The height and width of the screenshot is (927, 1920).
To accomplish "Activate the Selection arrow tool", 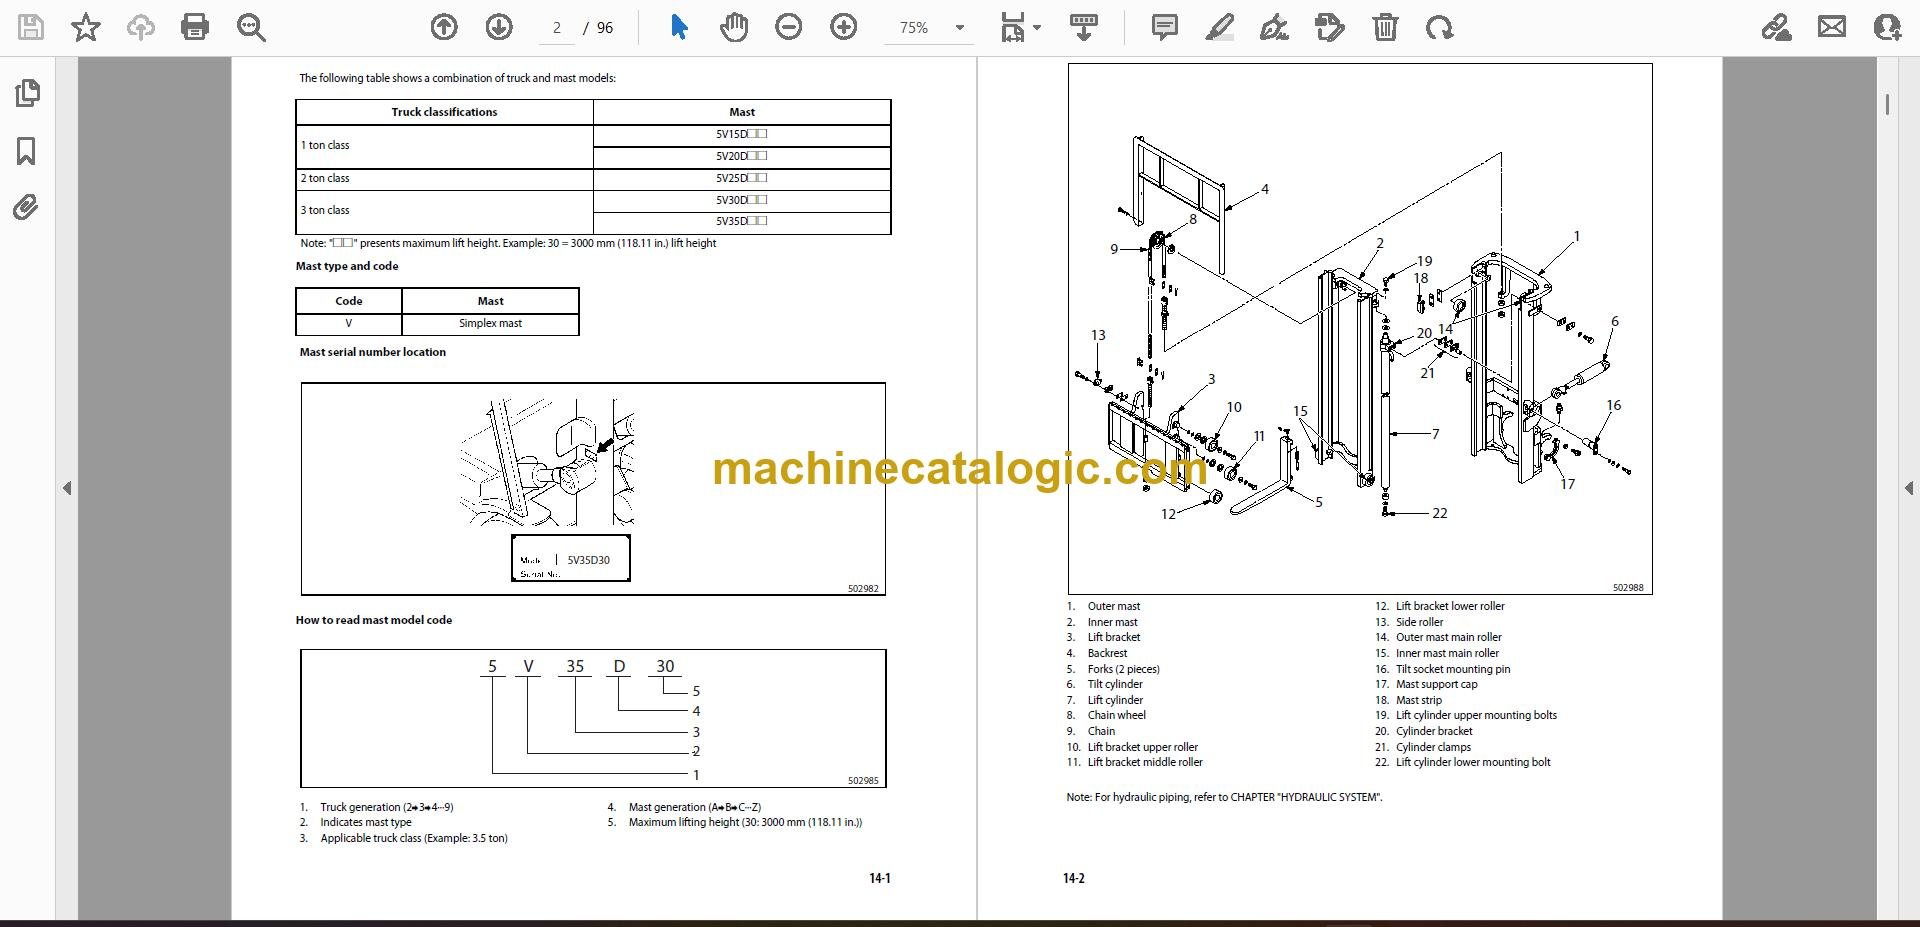I will click(x=679, y=27).
